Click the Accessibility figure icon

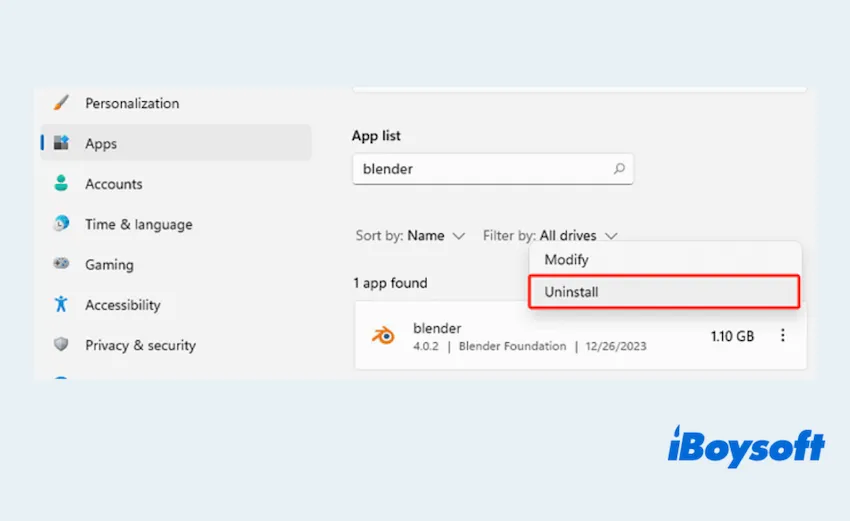(x=61, y=304)
